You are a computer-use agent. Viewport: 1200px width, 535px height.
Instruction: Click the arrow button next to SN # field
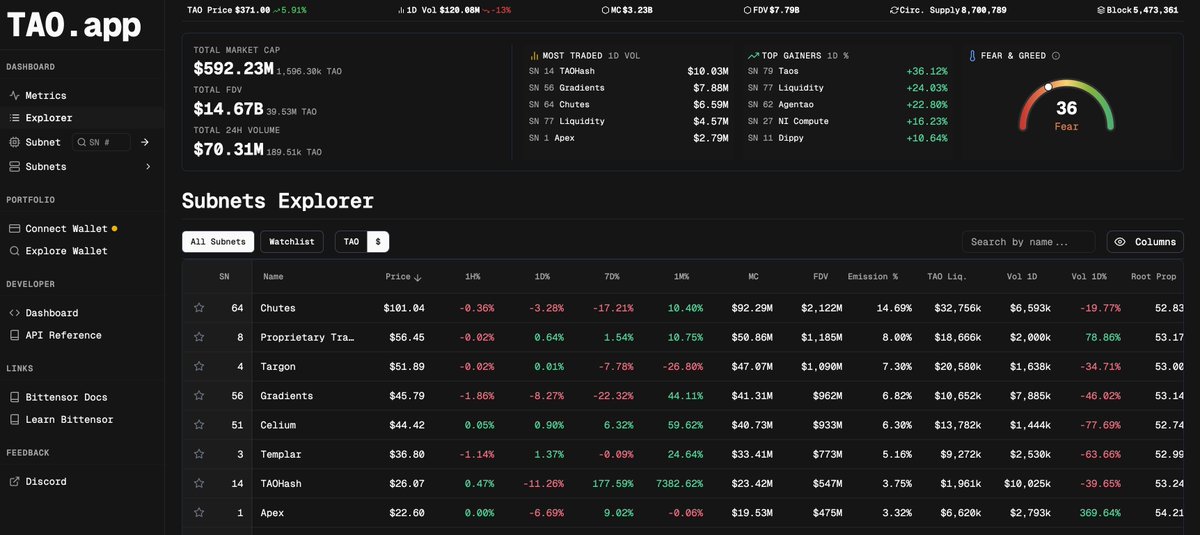(x=145, y=142)
